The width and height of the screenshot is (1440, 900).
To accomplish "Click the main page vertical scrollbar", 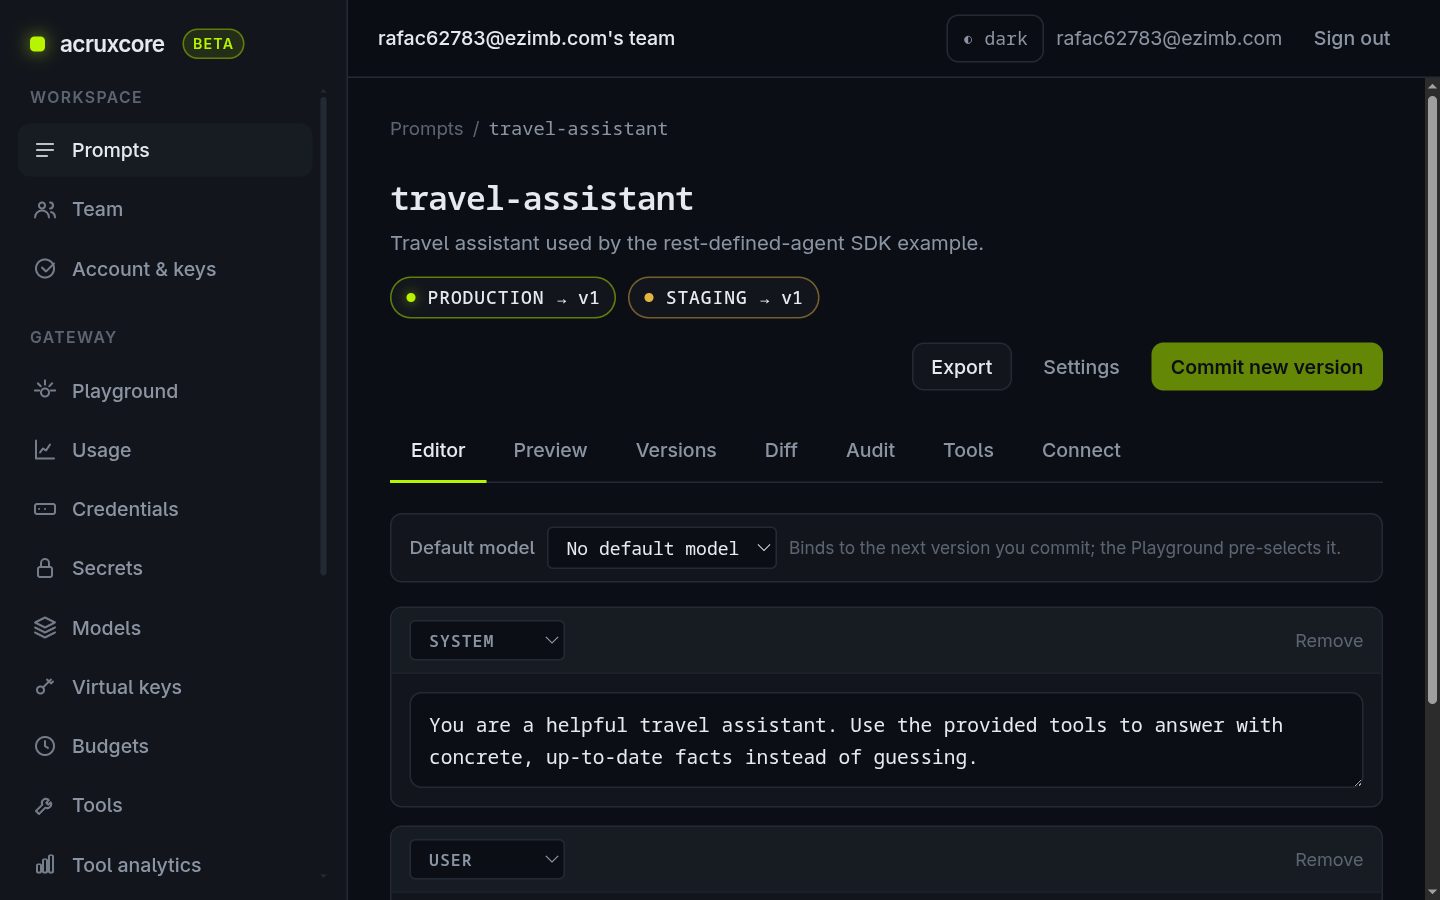I will click(x=1432, y=400).
